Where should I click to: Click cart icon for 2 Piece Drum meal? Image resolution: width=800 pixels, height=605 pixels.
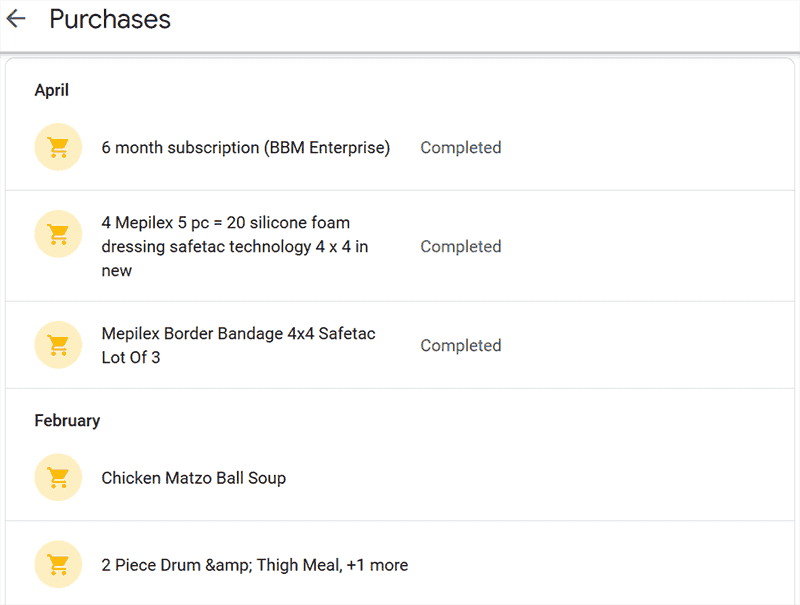point(58,565)
